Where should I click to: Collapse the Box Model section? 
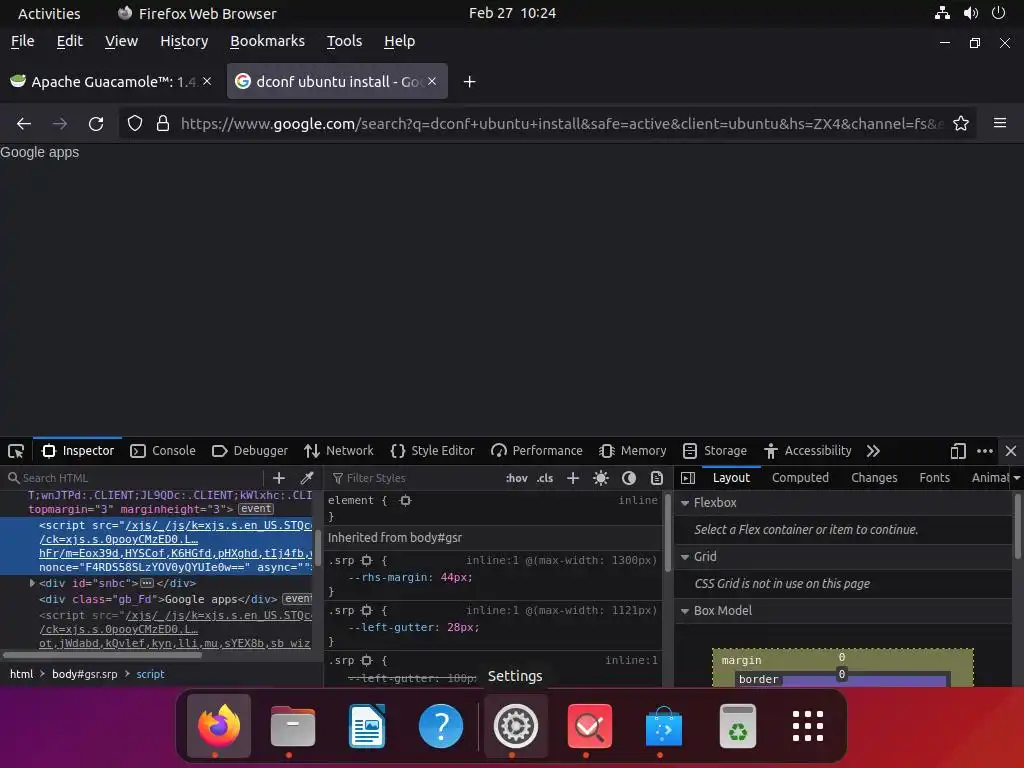tap(685, 611)
